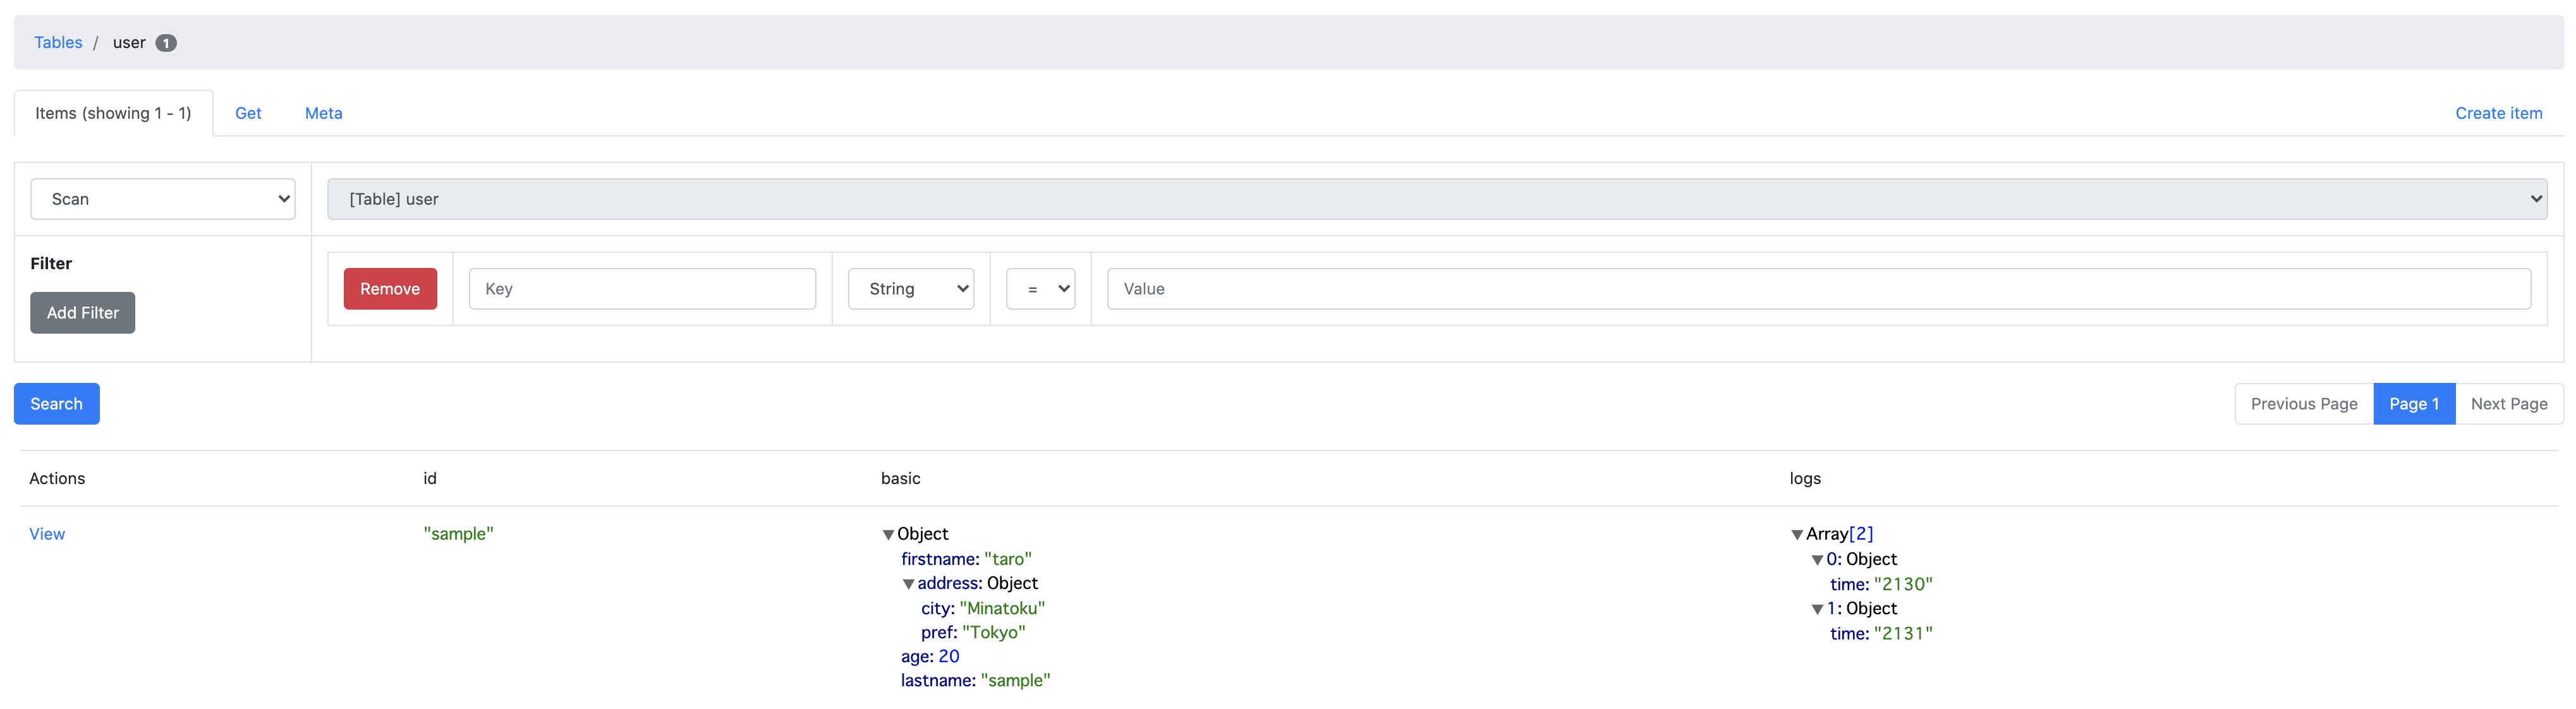Open the String type dropdown

pyautogui.click(x=910, y=289)
